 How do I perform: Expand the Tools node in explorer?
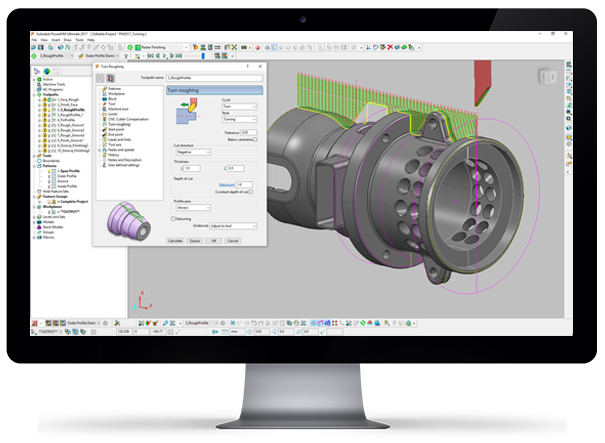pyautogui.click(x=34, y=156)
